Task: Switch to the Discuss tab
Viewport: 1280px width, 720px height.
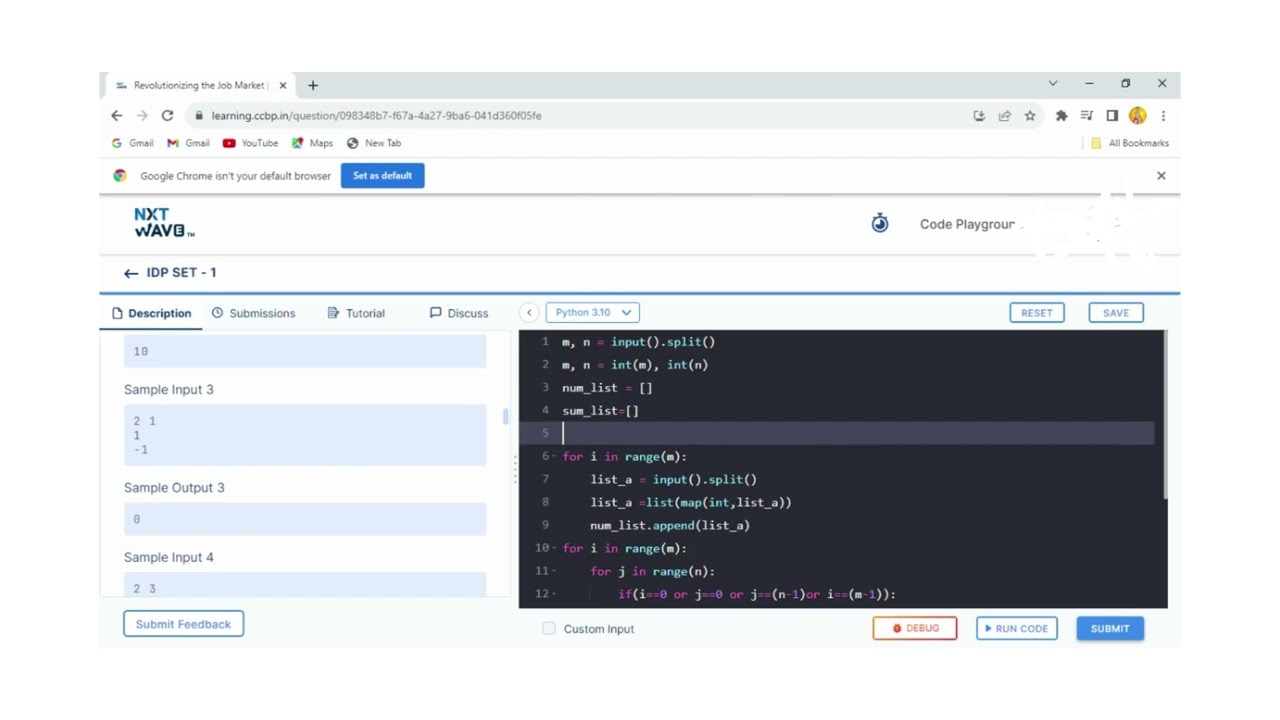Action: [x=459, y=313]
